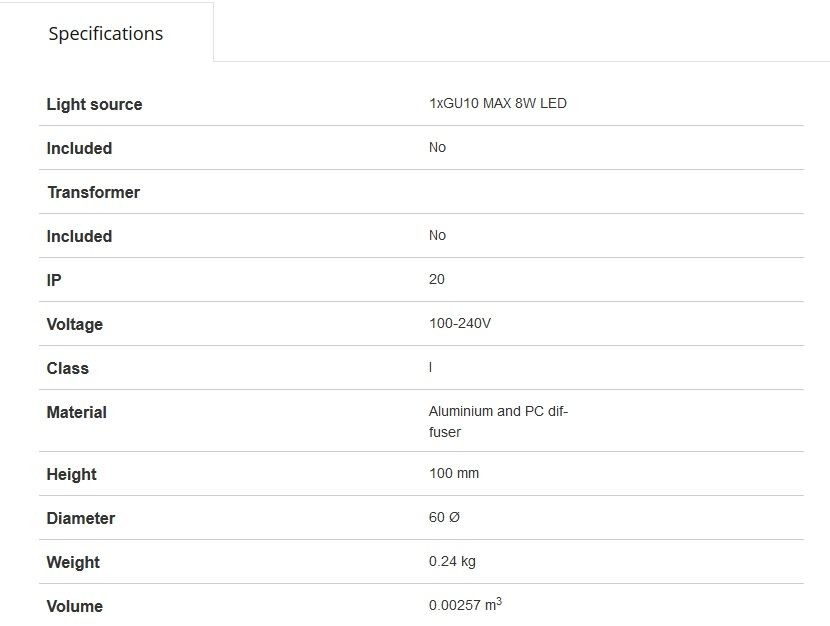
Task: Click the Light source label
Action: tap(94, 104)
